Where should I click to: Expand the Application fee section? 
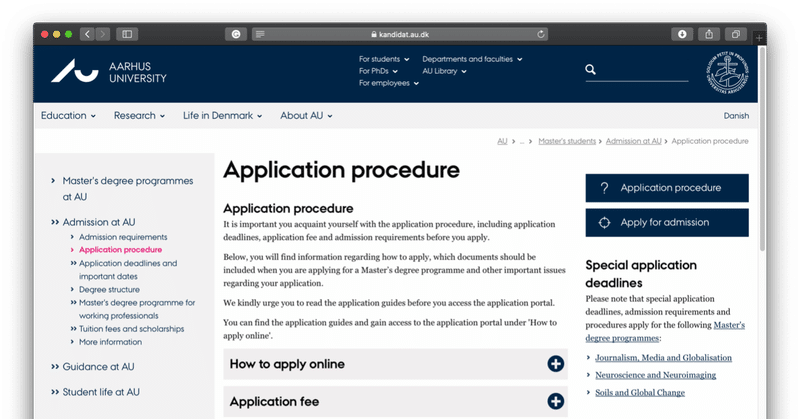395,402
